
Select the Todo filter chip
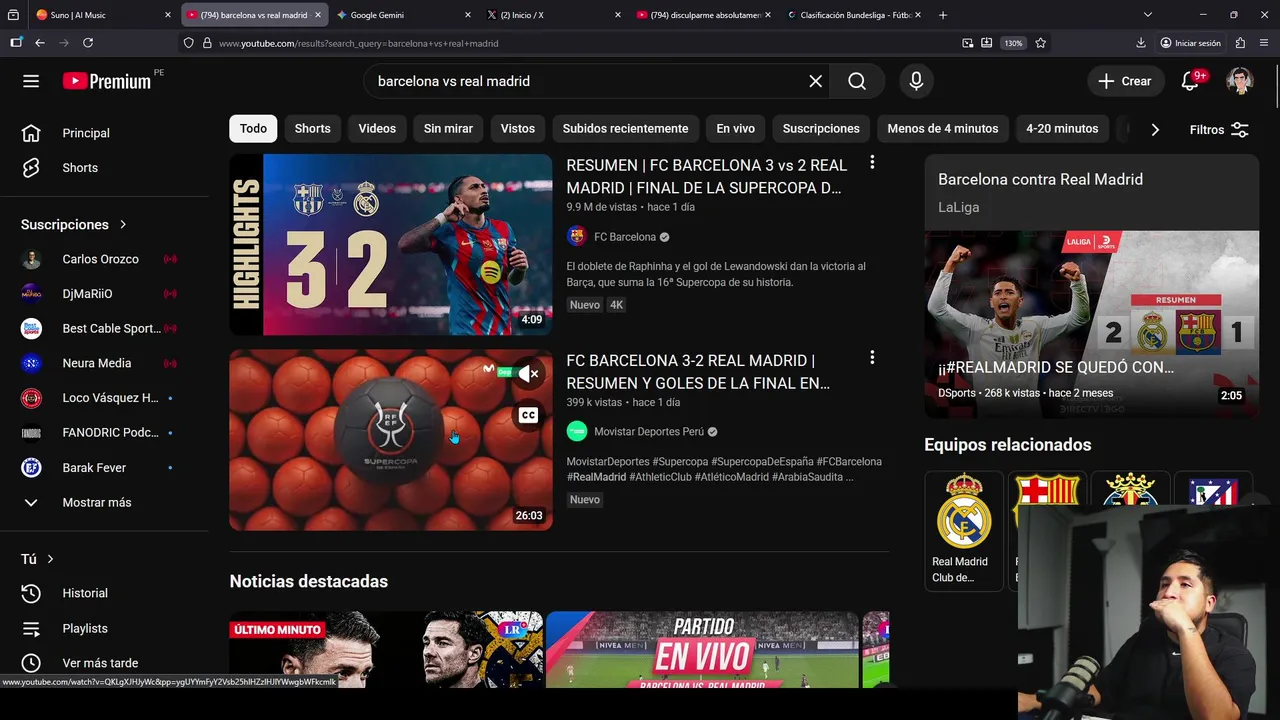pyautogui.click(x=253, y=128)
